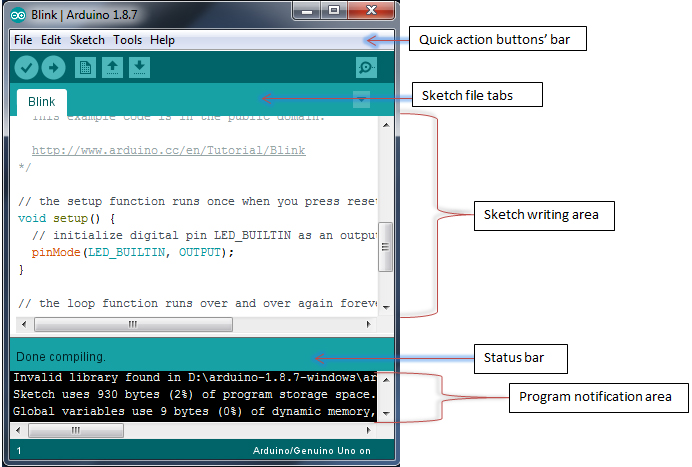Open the Edit menu
The image size is (692, 467).
click(x=51, y=40)
